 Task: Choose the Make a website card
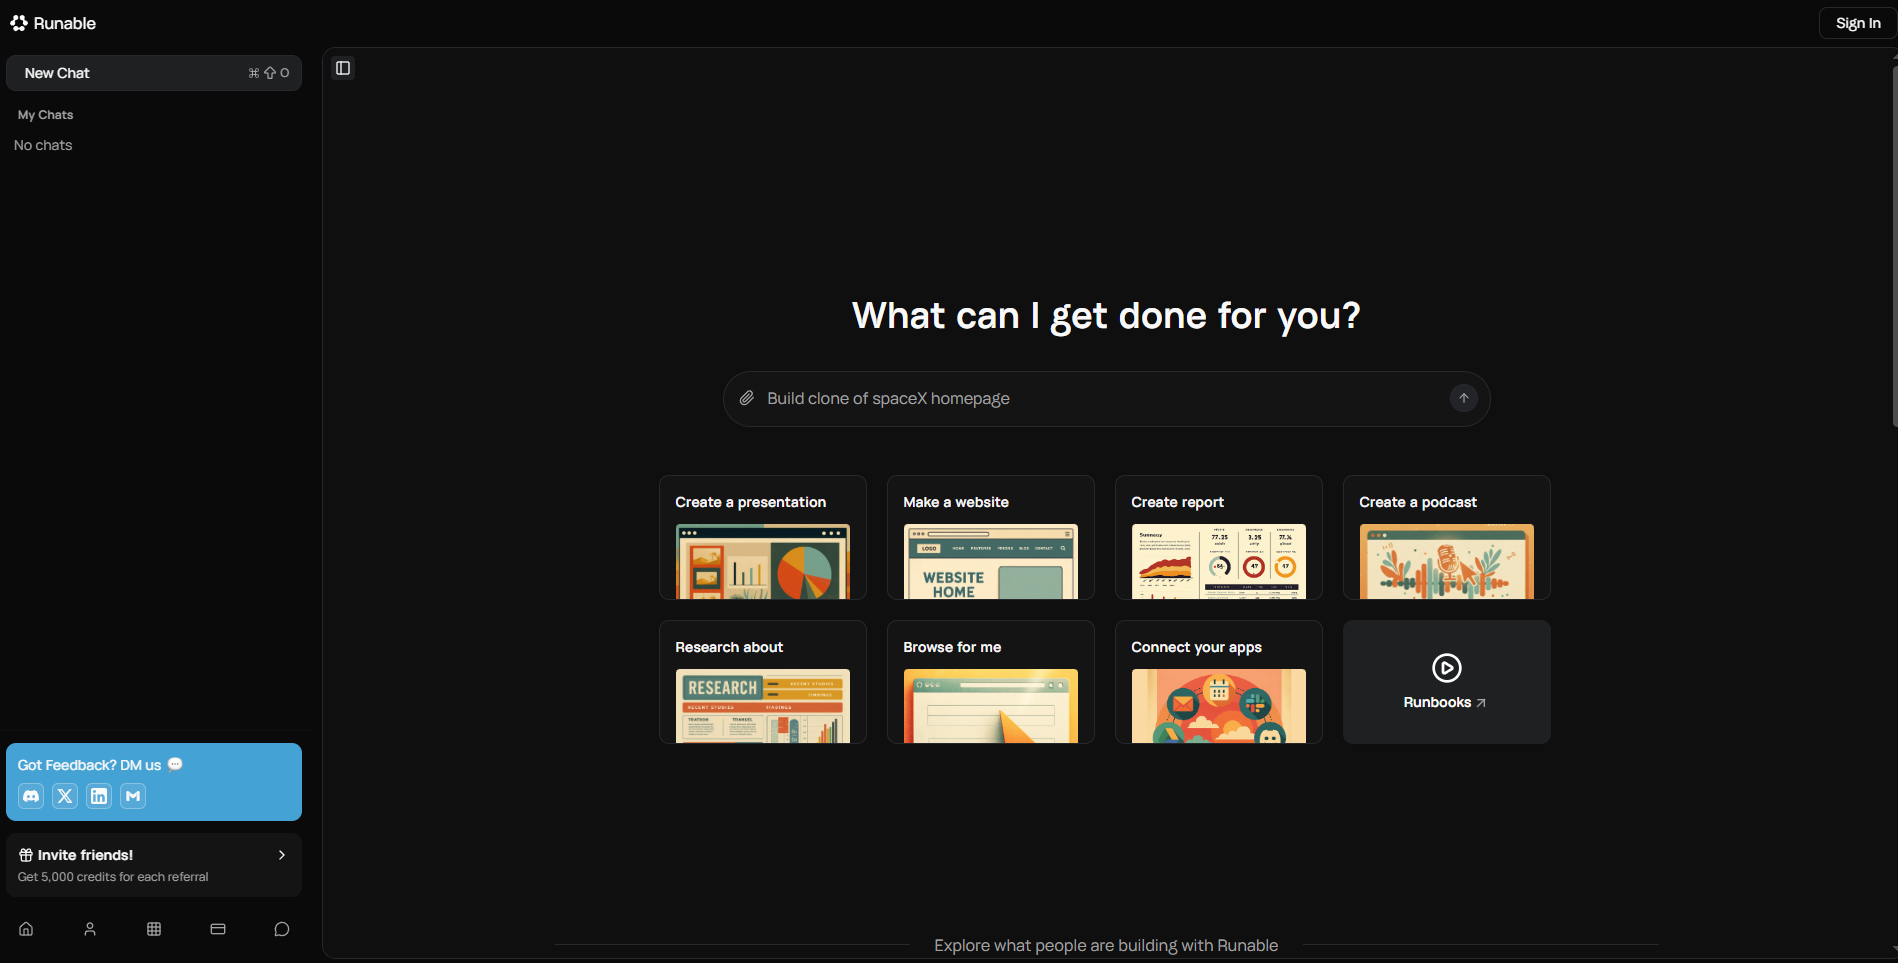990,538
